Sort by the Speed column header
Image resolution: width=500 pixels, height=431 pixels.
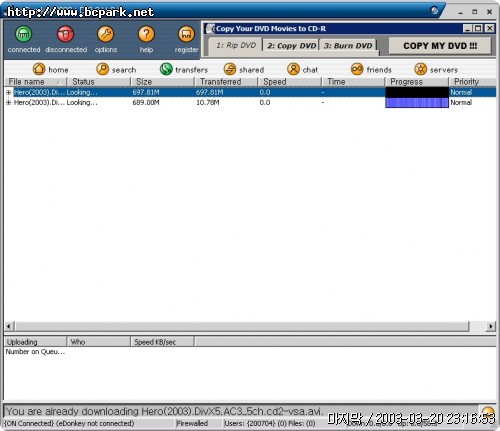tap(290, 82)
